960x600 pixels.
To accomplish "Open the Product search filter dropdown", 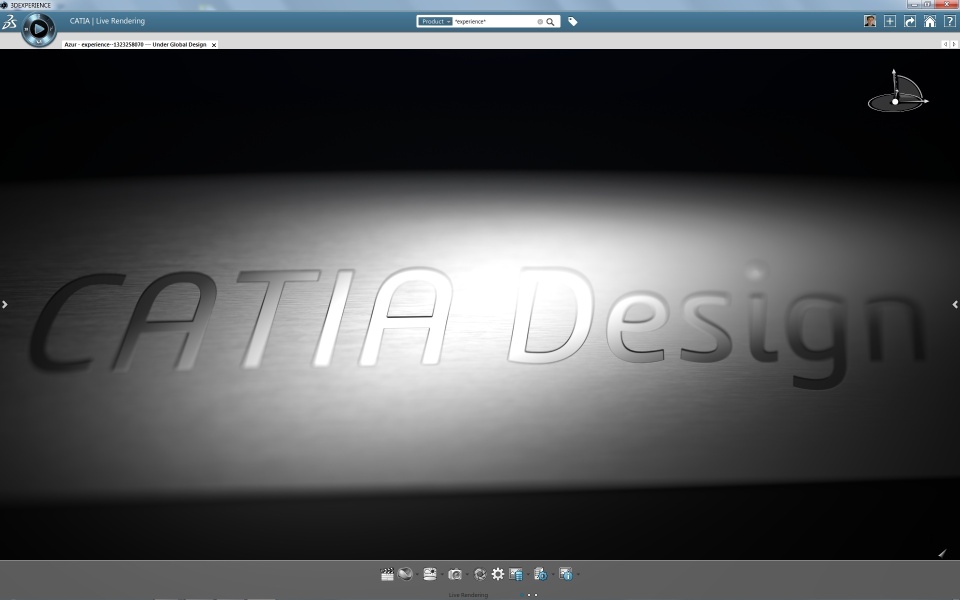I will click(435, 21).
